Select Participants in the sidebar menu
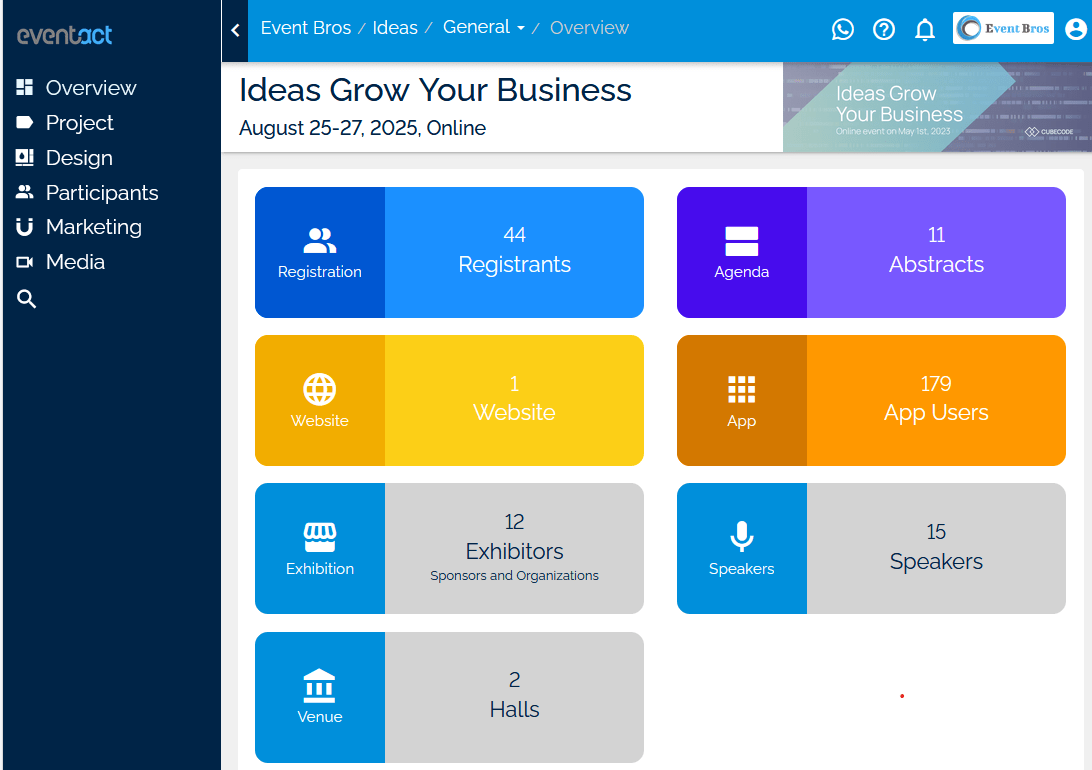Viewport: 1092px width, 770px height. (101, 193)
